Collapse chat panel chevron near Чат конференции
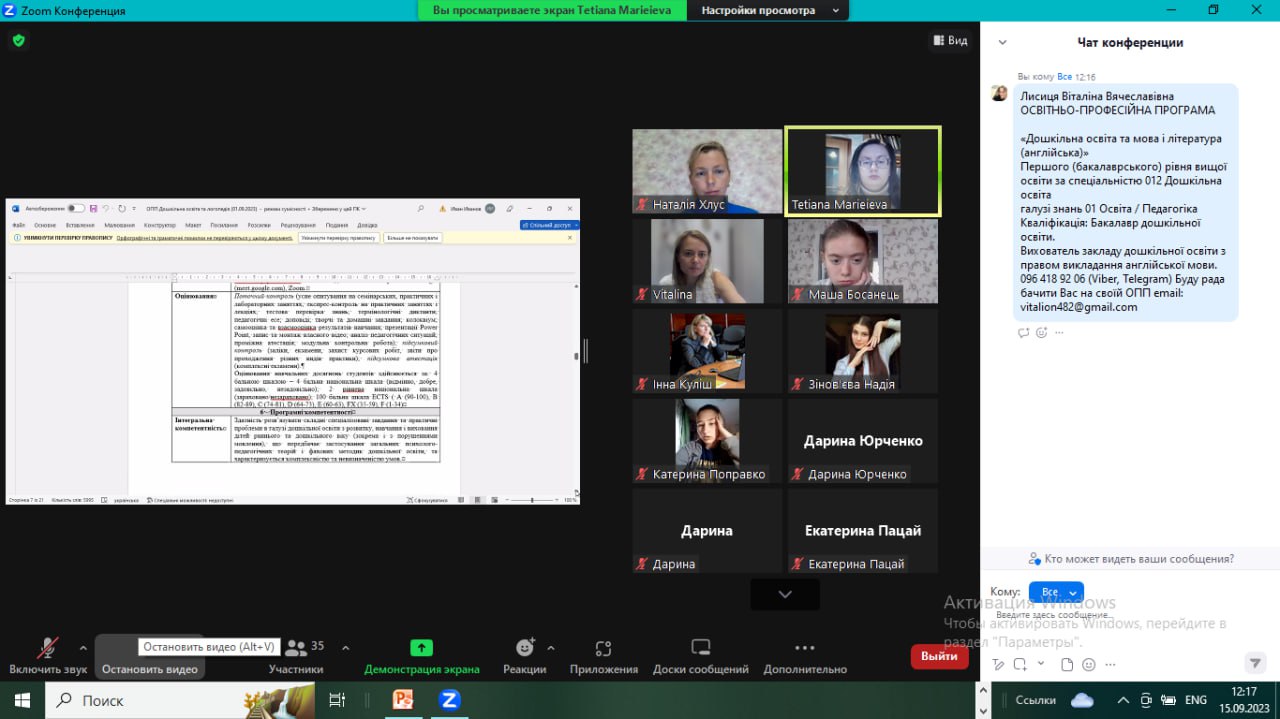1280x719 pixels. pyautogui.click(x=1002, y=42)
